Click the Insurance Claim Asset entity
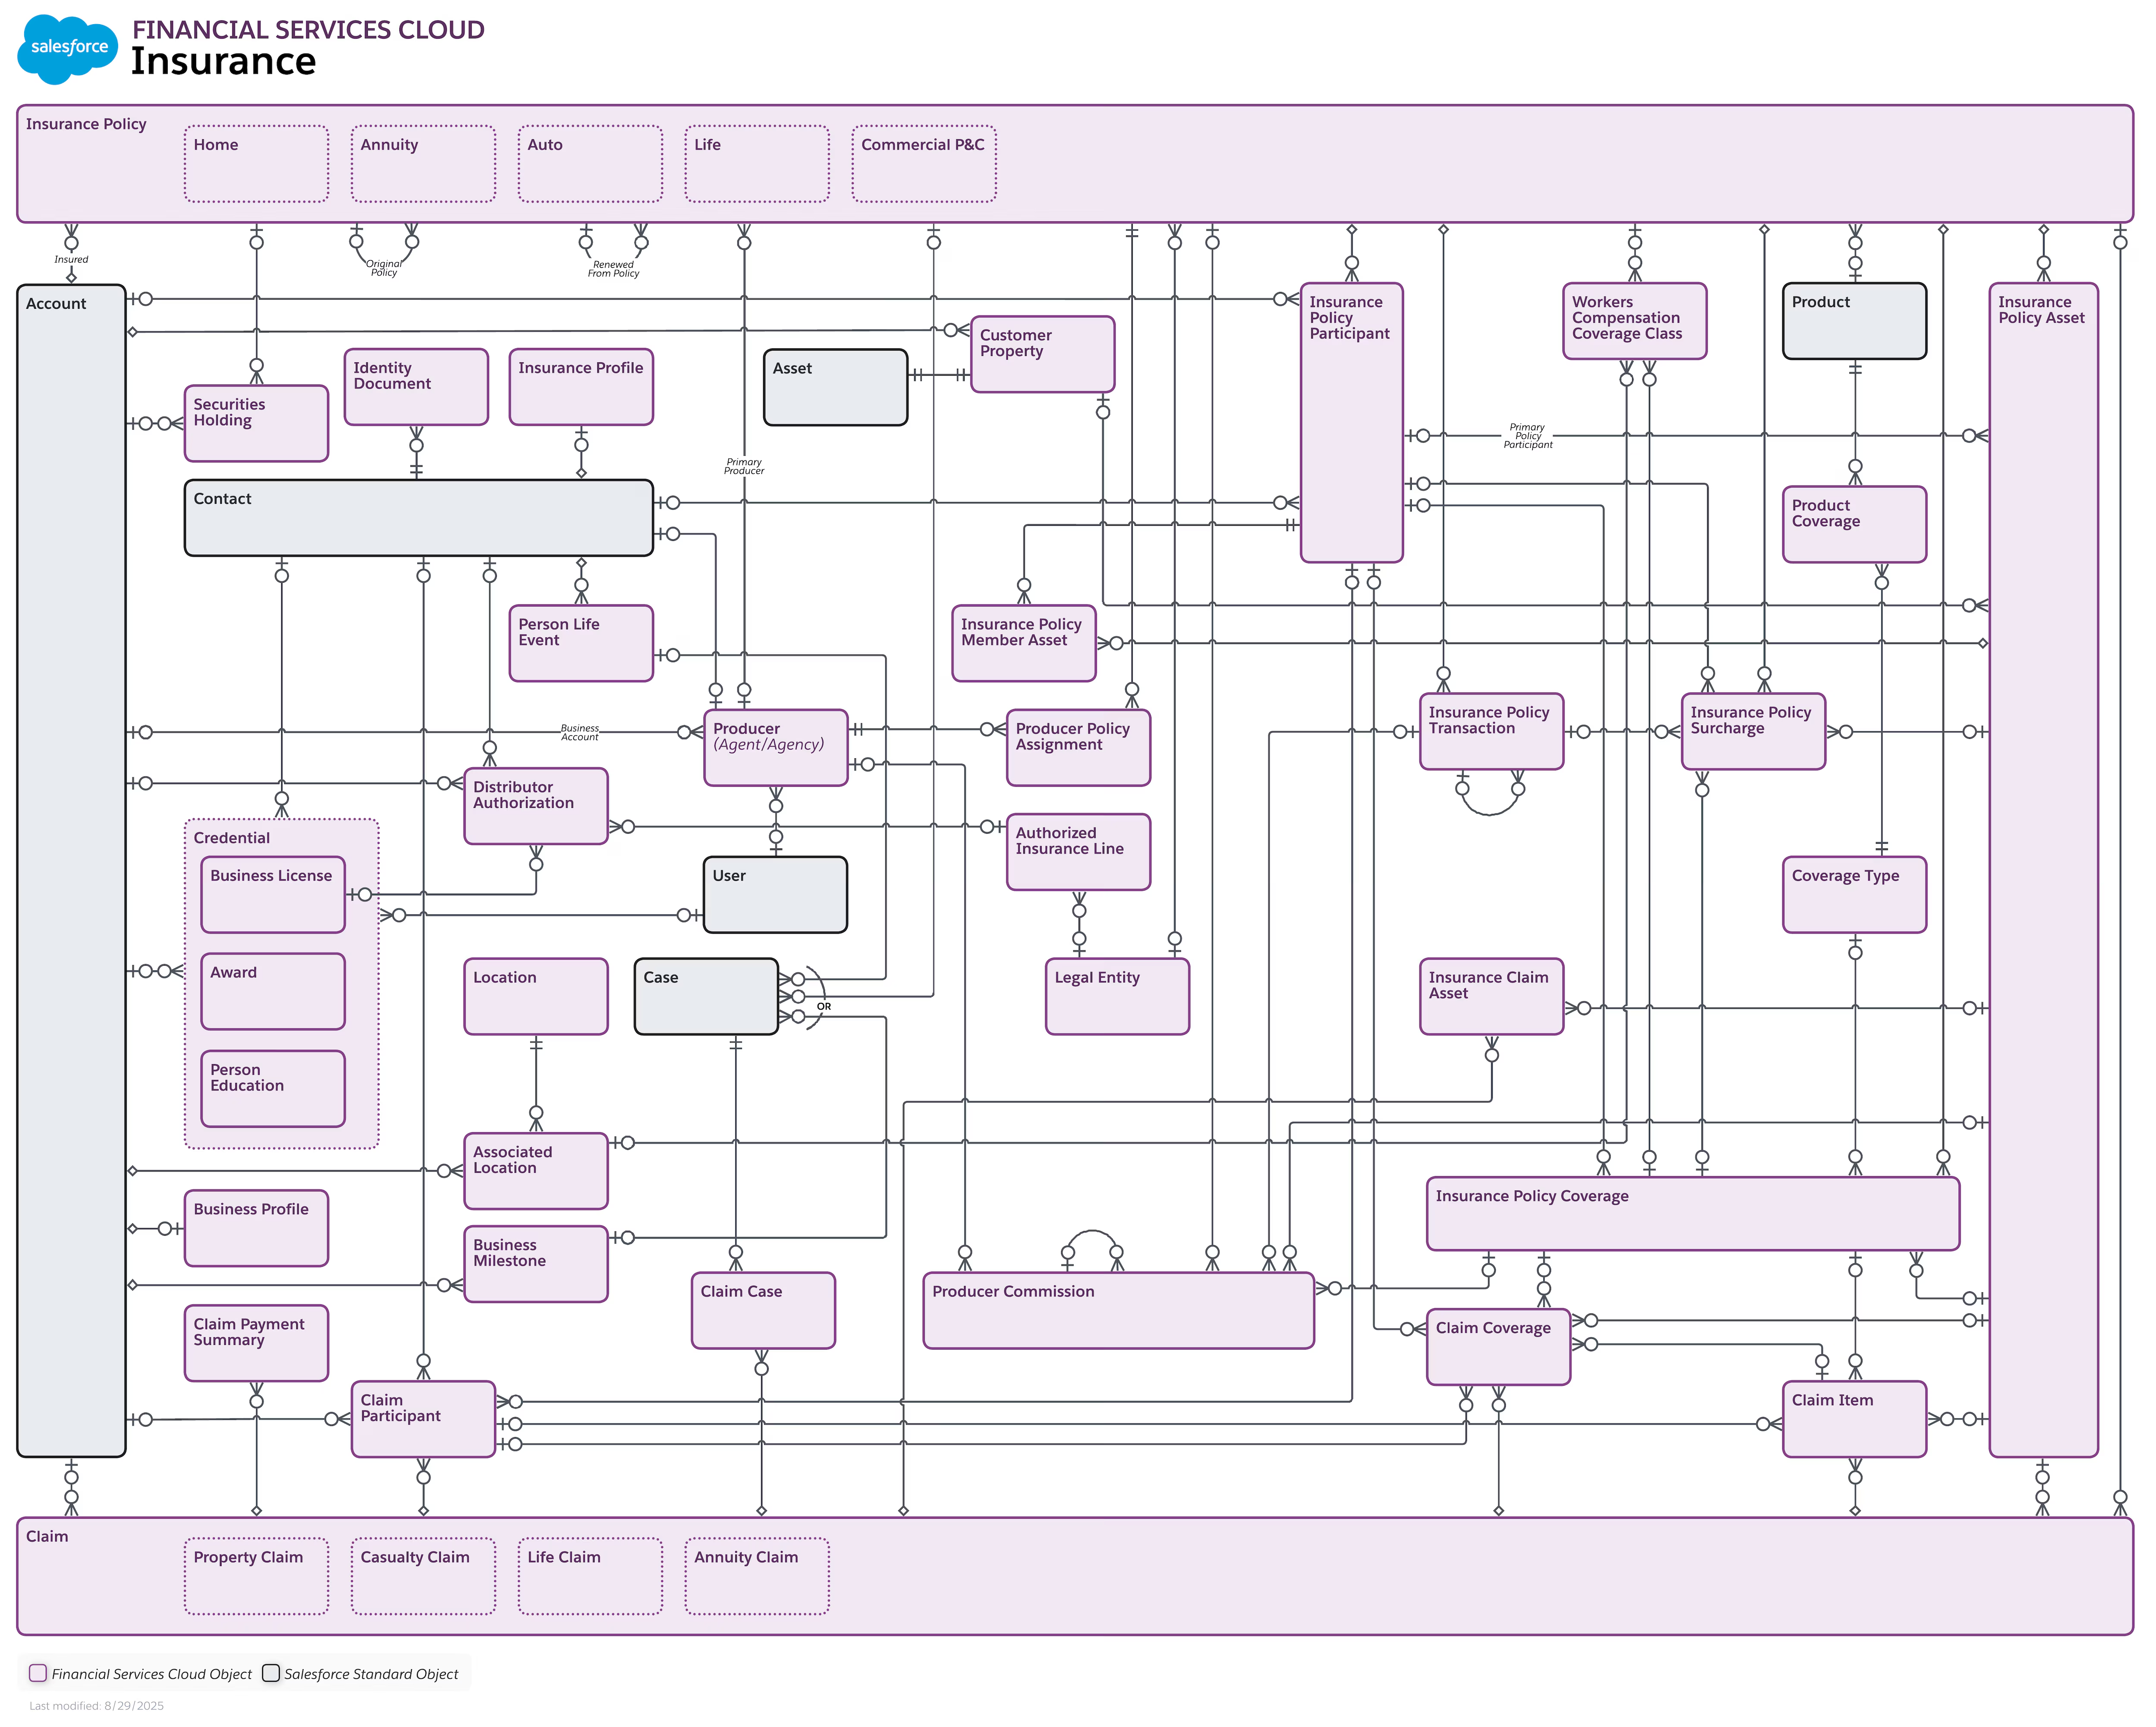 pyautogui.click(x=1492, y=997)
